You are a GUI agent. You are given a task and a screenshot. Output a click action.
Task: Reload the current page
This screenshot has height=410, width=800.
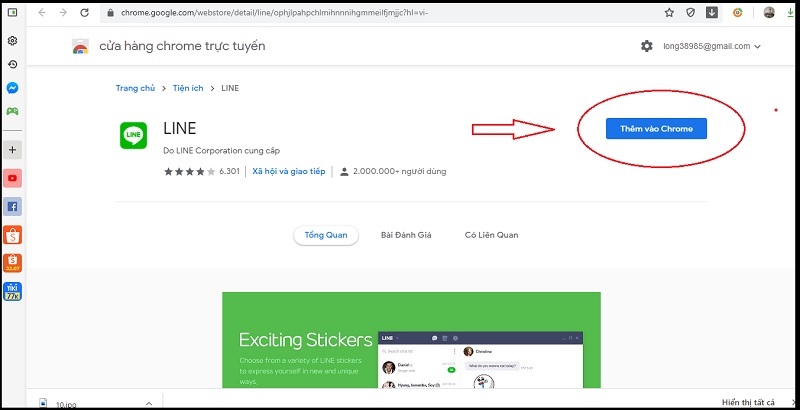point(85,13)
